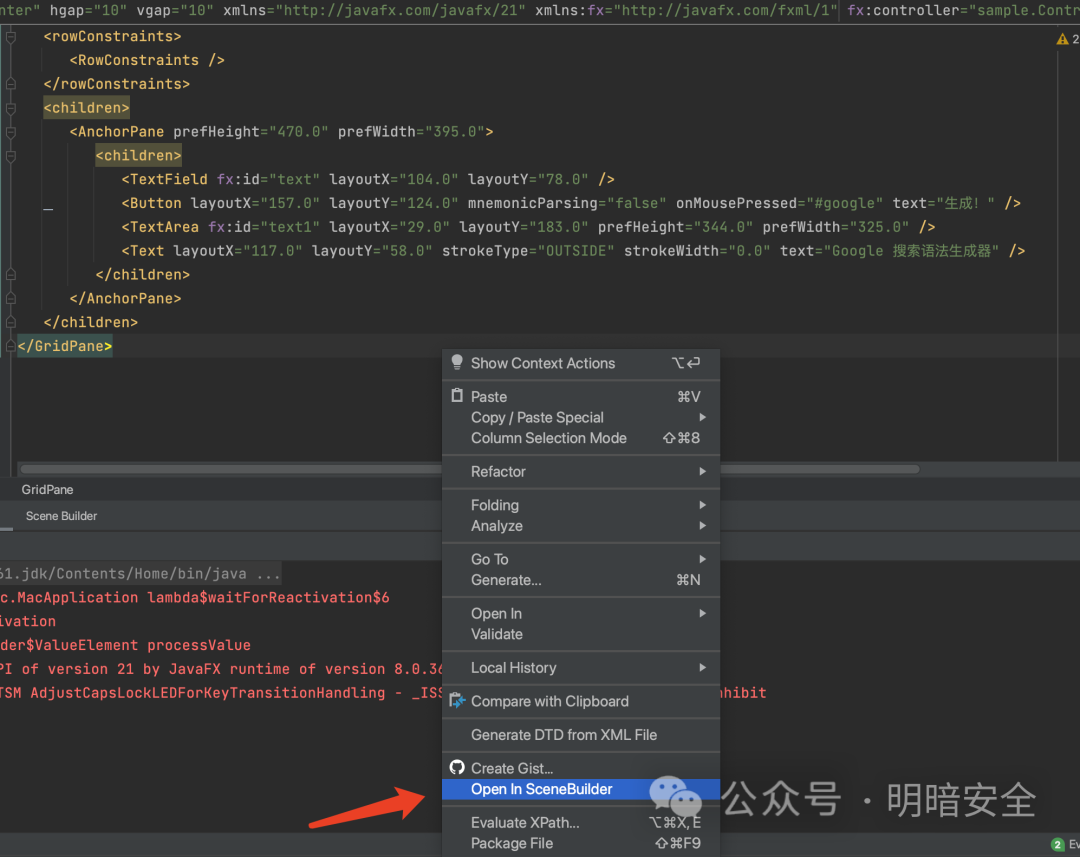Click the lightbulb icon beside Show Context Actions
Screen dimensions: 1080x857
click(457, 362)
